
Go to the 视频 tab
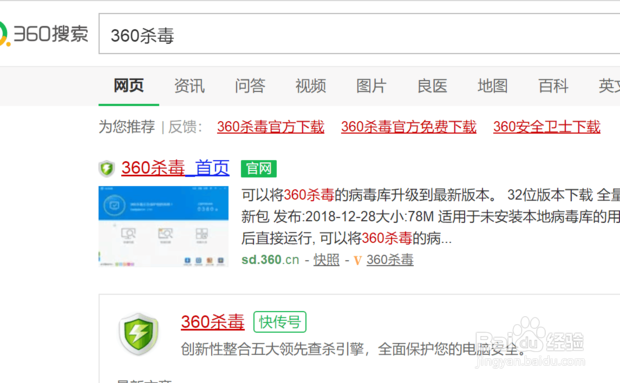(x=311, y=86)
